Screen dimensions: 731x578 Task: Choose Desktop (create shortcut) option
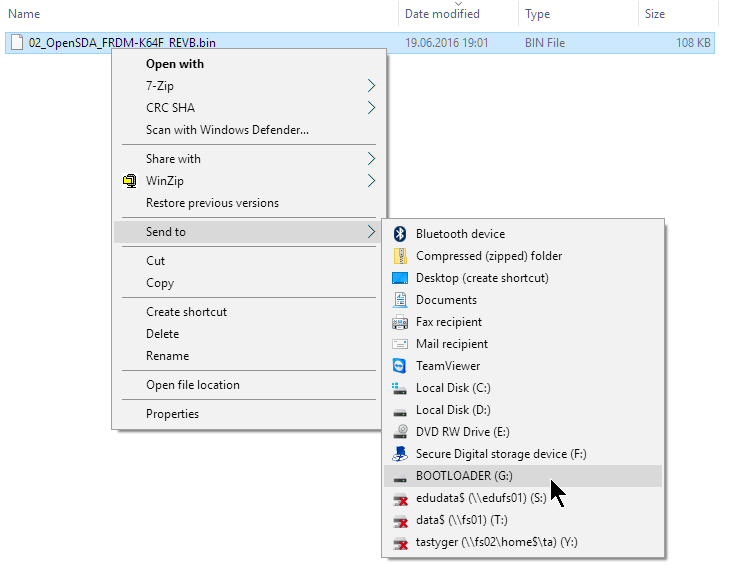482,278
